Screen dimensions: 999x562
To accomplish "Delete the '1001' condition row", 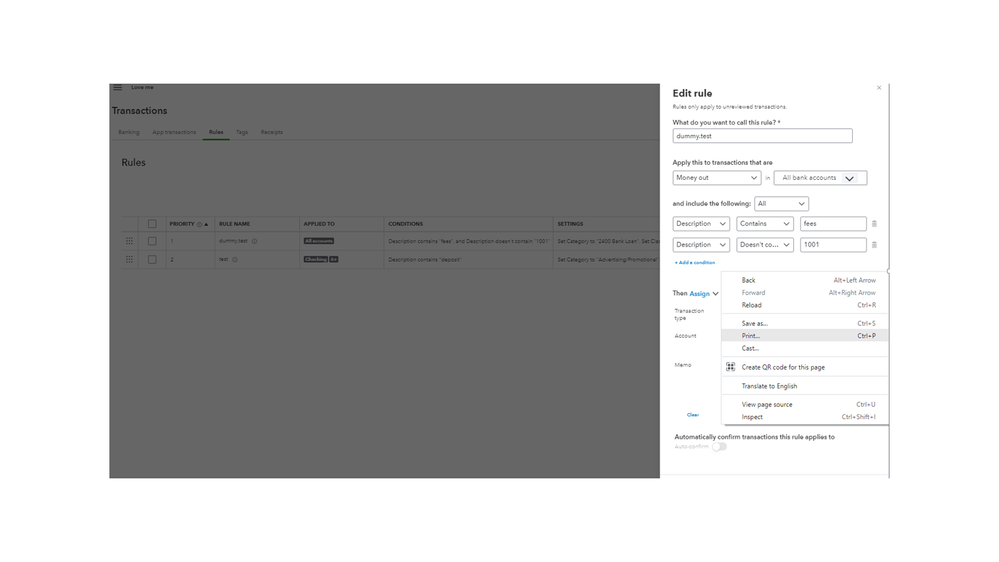I will (x=874, y=245).
